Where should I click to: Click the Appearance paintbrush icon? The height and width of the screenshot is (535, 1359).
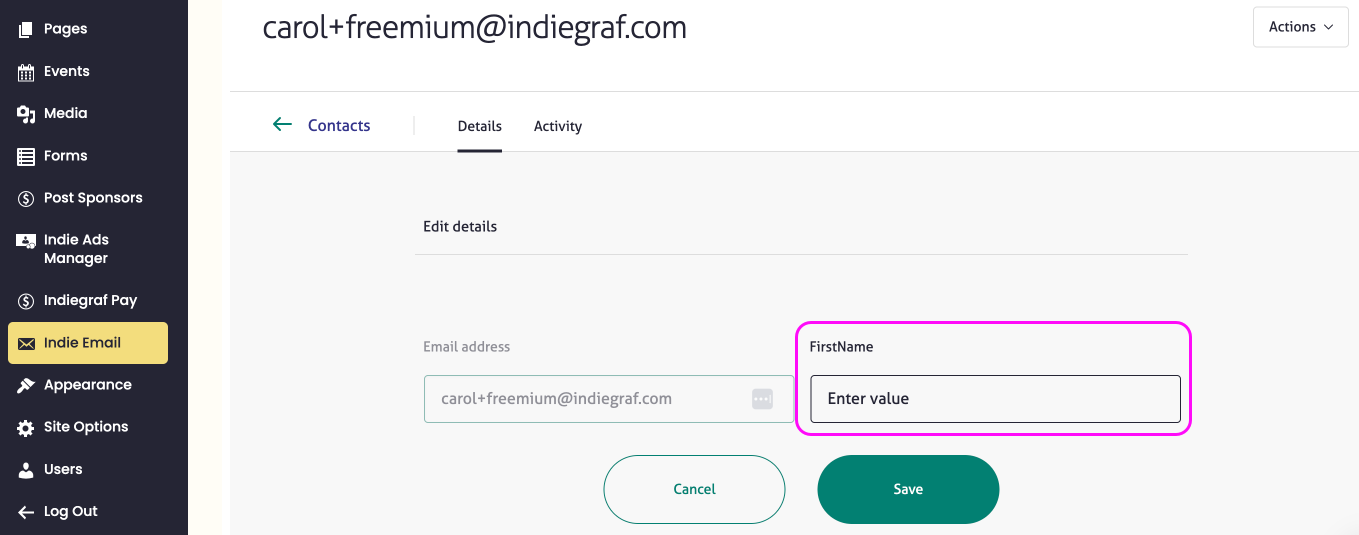pyautogui.click(x=26, y=385)
